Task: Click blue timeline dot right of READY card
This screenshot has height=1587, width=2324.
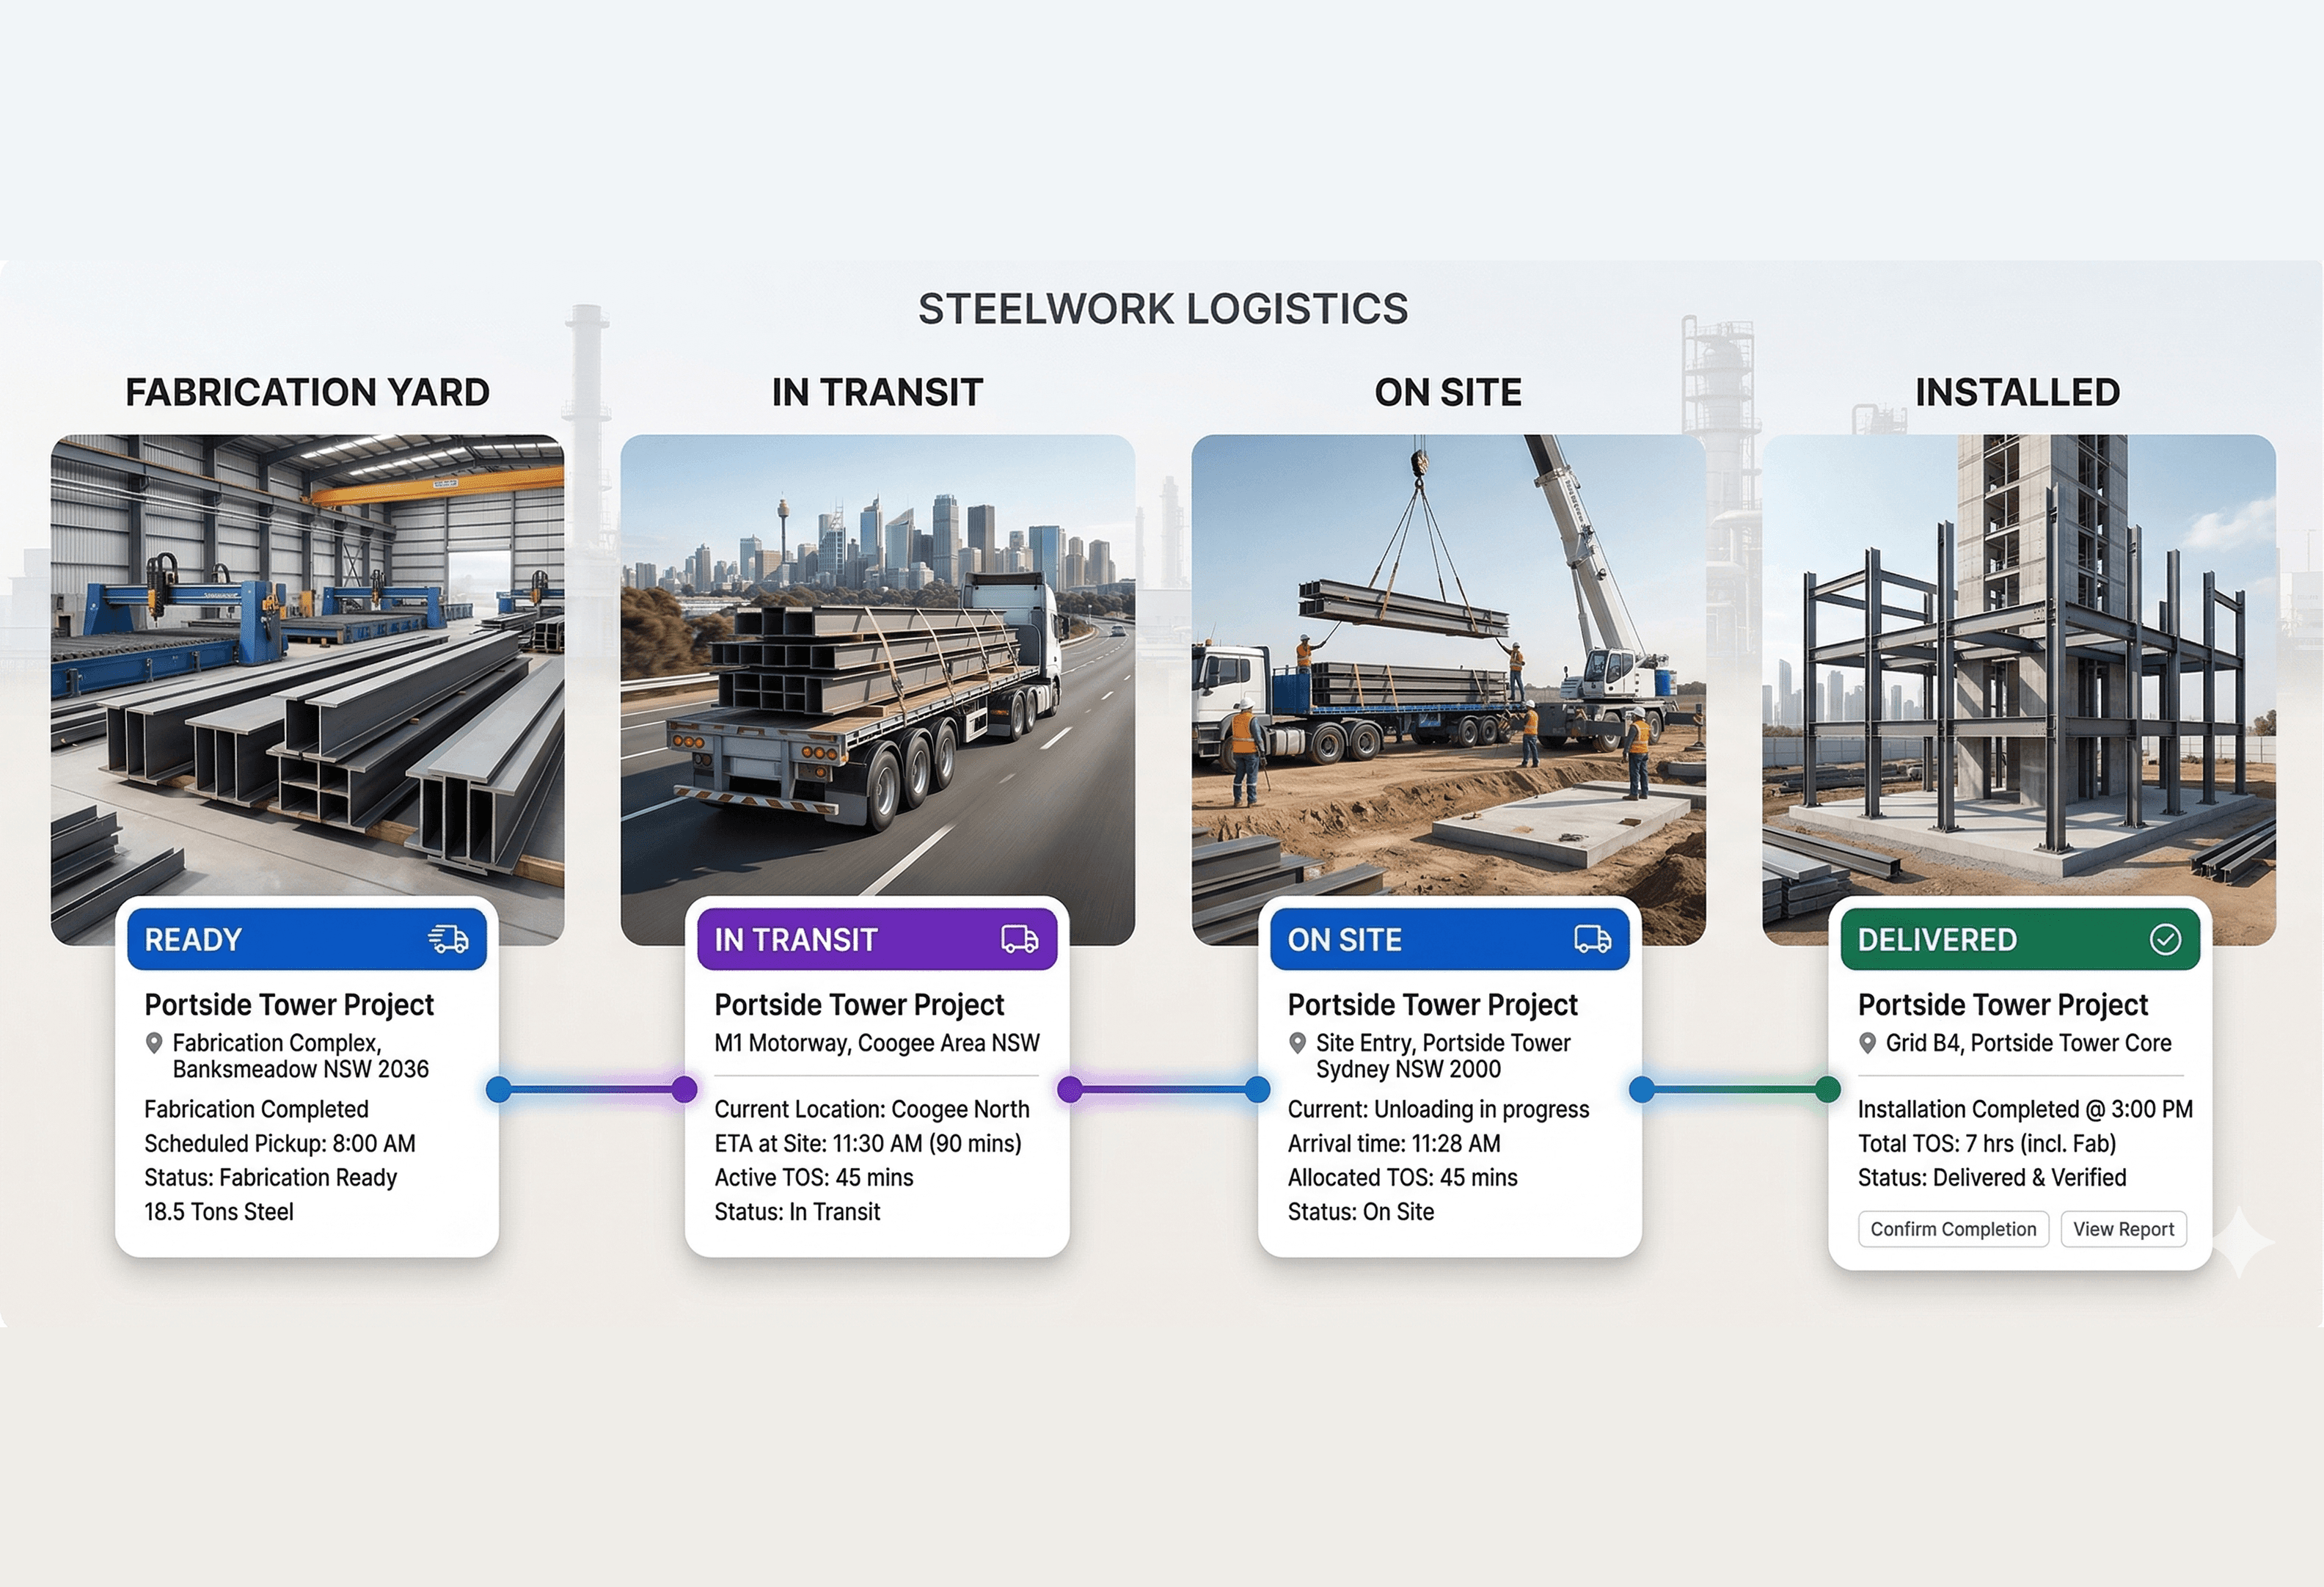Action: [x=498, y=1090]
